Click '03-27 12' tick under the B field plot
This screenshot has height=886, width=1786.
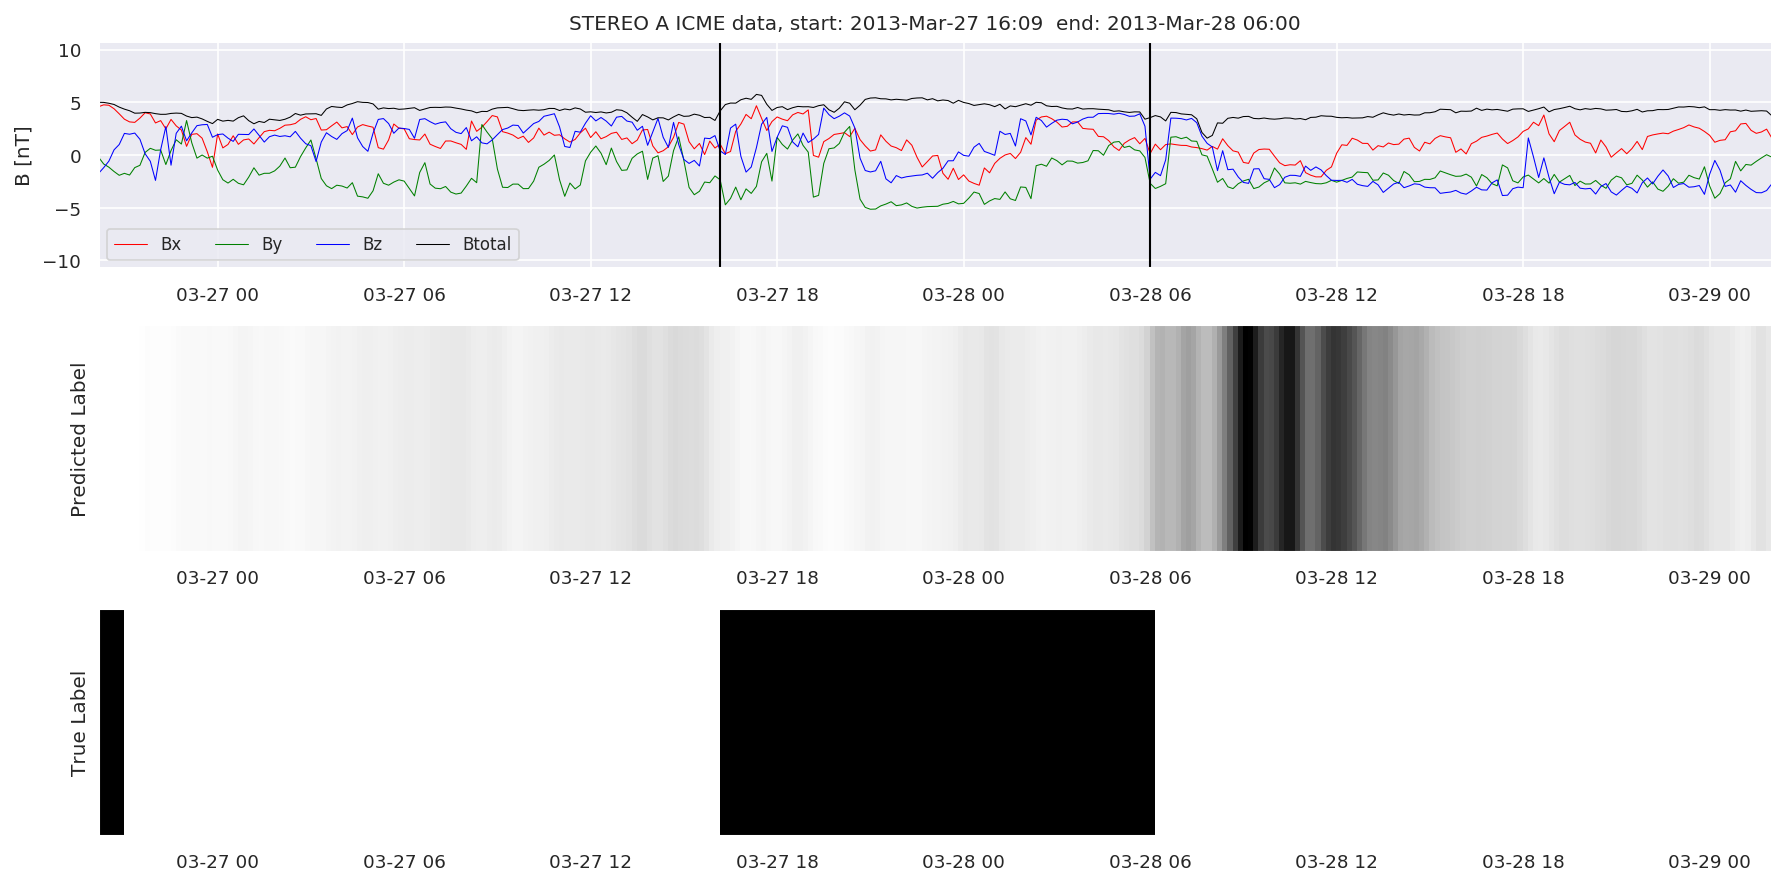pyautogui.click(x=590, y=295)
